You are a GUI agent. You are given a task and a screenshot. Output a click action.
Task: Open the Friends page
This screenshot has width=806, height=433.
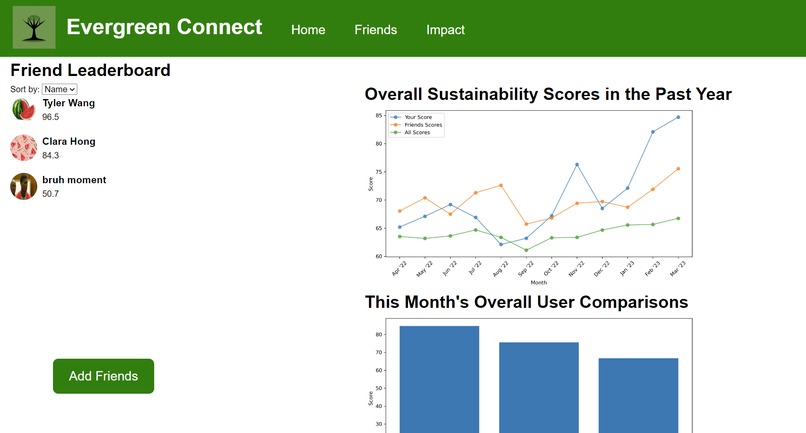[x=376, y=30]
